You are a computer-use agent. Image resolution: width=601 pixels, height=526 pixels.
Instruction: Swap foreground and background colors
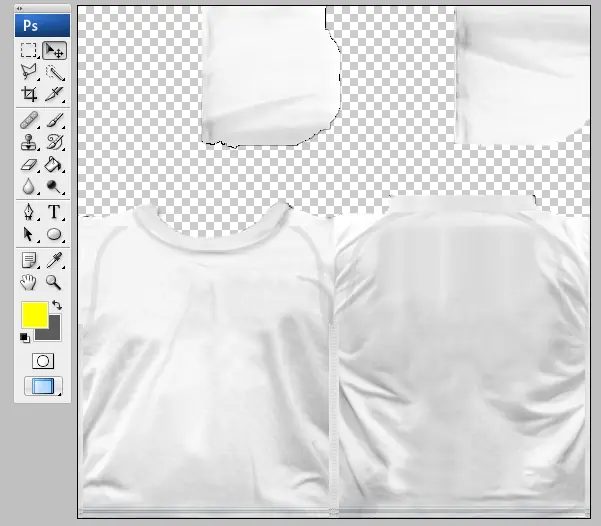(x=57, y=305)
